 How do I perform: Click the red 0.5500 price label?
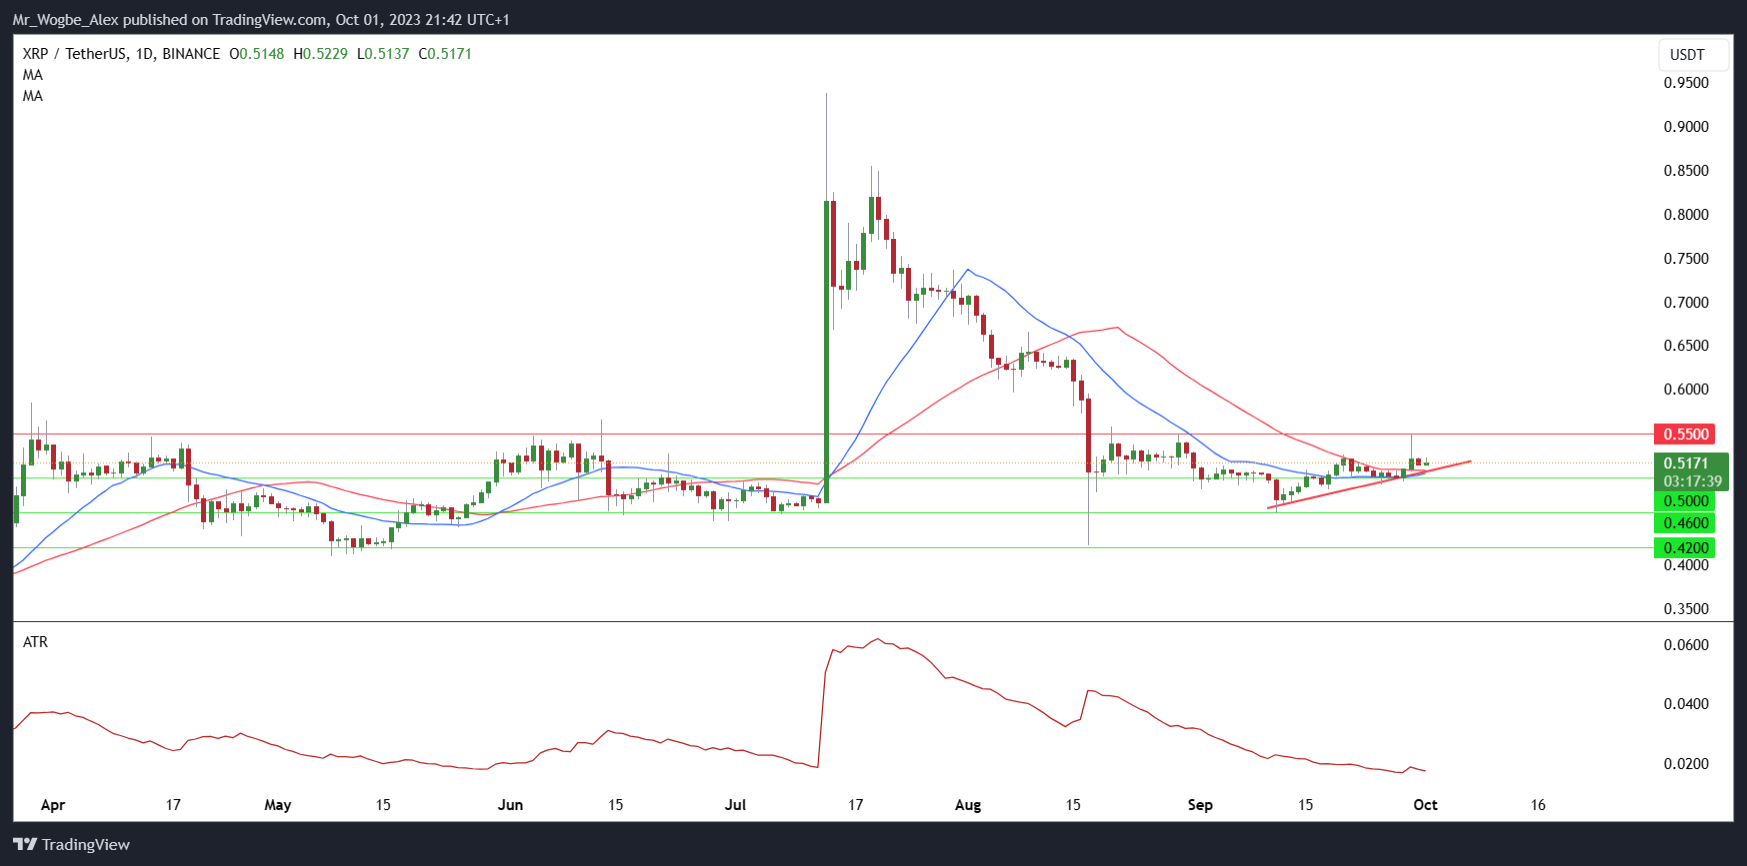[1685, 434]
